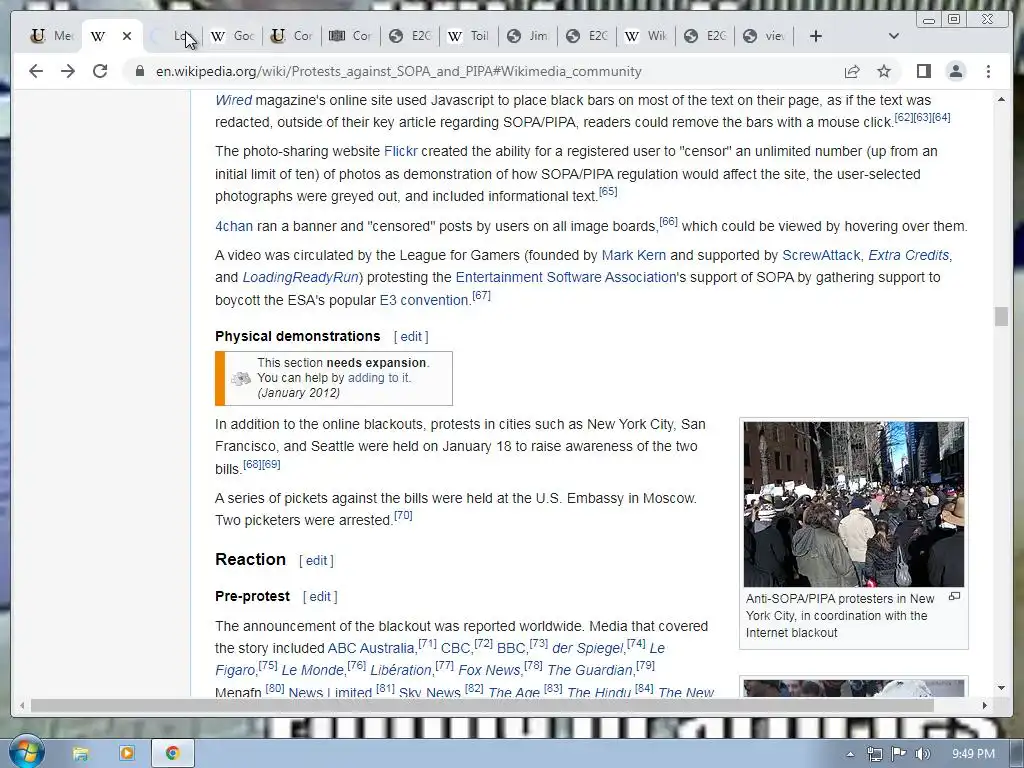Switch to the 'Cor' tab with book icon

point(351,36)
